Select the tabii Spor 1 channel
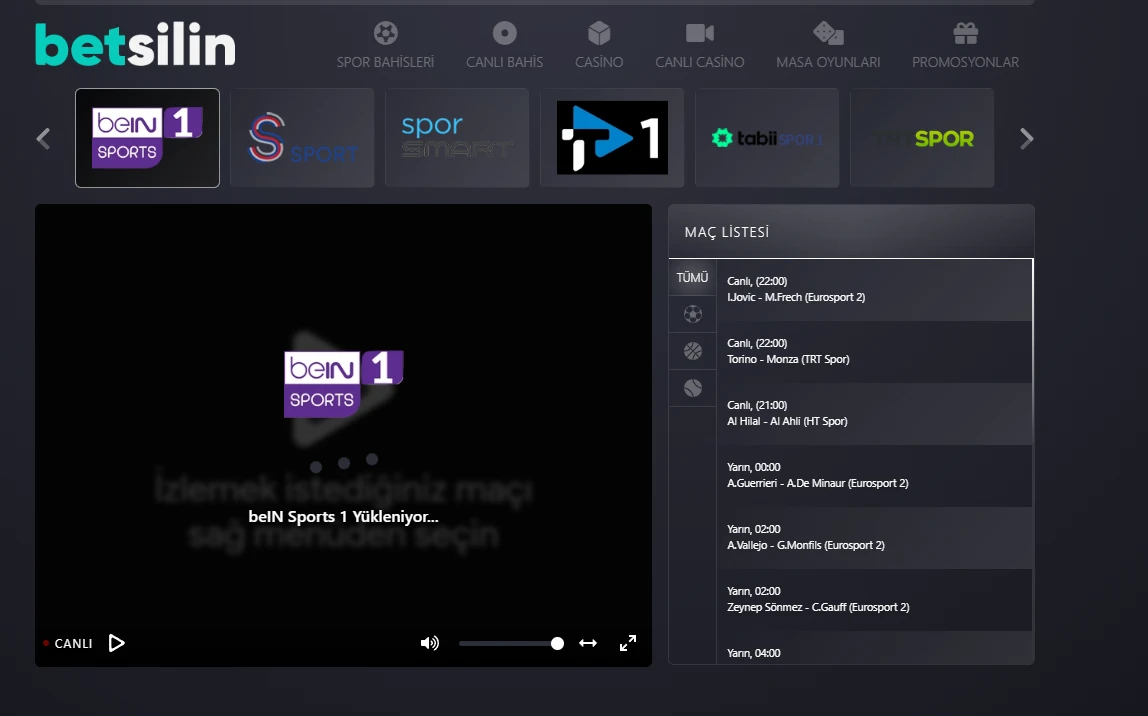The width and height of the screenshot is (1148, 716). [x=767, y=138]
